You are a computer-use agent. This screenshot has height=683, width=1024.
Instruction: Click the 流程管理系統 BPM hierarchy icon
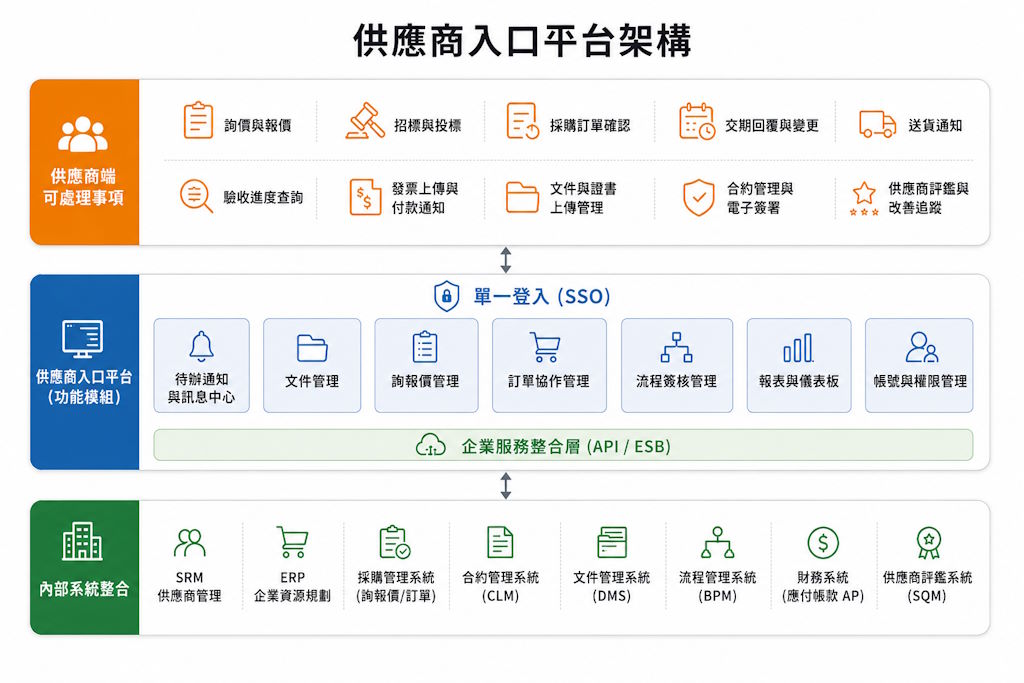click(718, 542)
